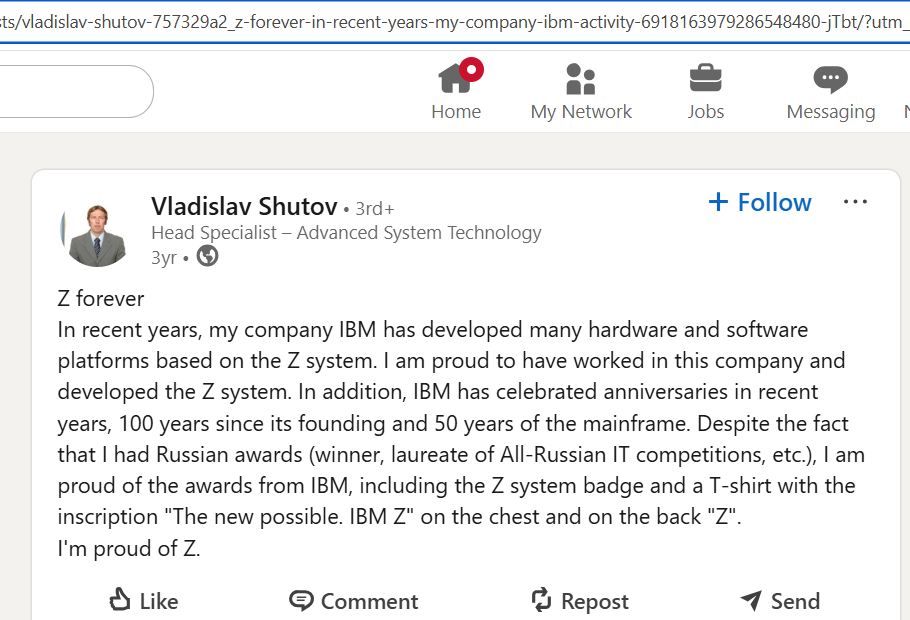Open the post's three-dot options menu

pos(855,202)
